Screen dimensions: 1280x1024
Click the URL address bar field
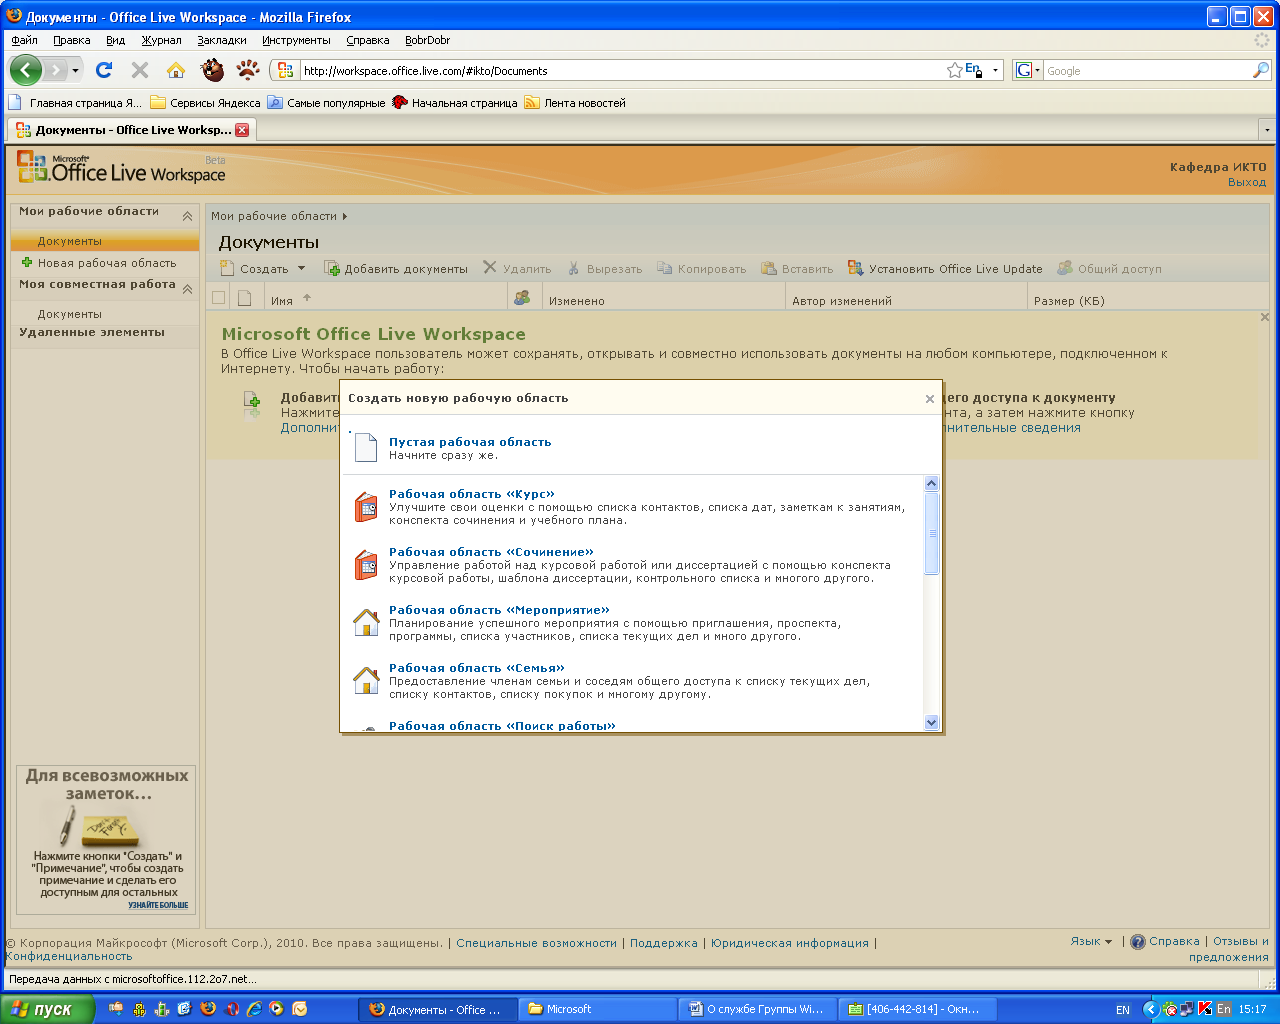620,70
